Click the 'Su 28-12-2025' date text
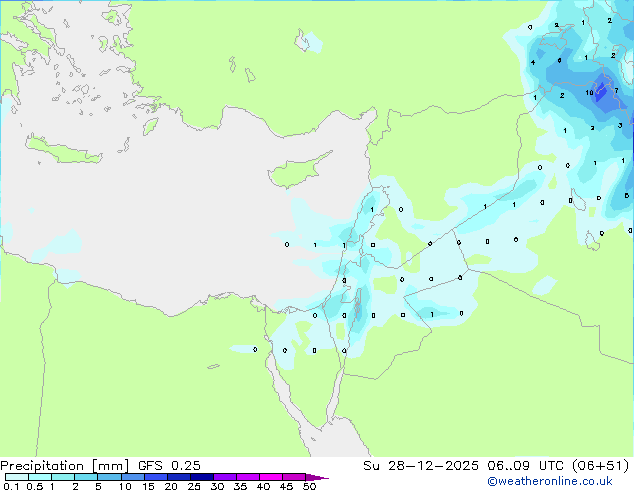Screen dimensions: 634x490 click(421, 466)
